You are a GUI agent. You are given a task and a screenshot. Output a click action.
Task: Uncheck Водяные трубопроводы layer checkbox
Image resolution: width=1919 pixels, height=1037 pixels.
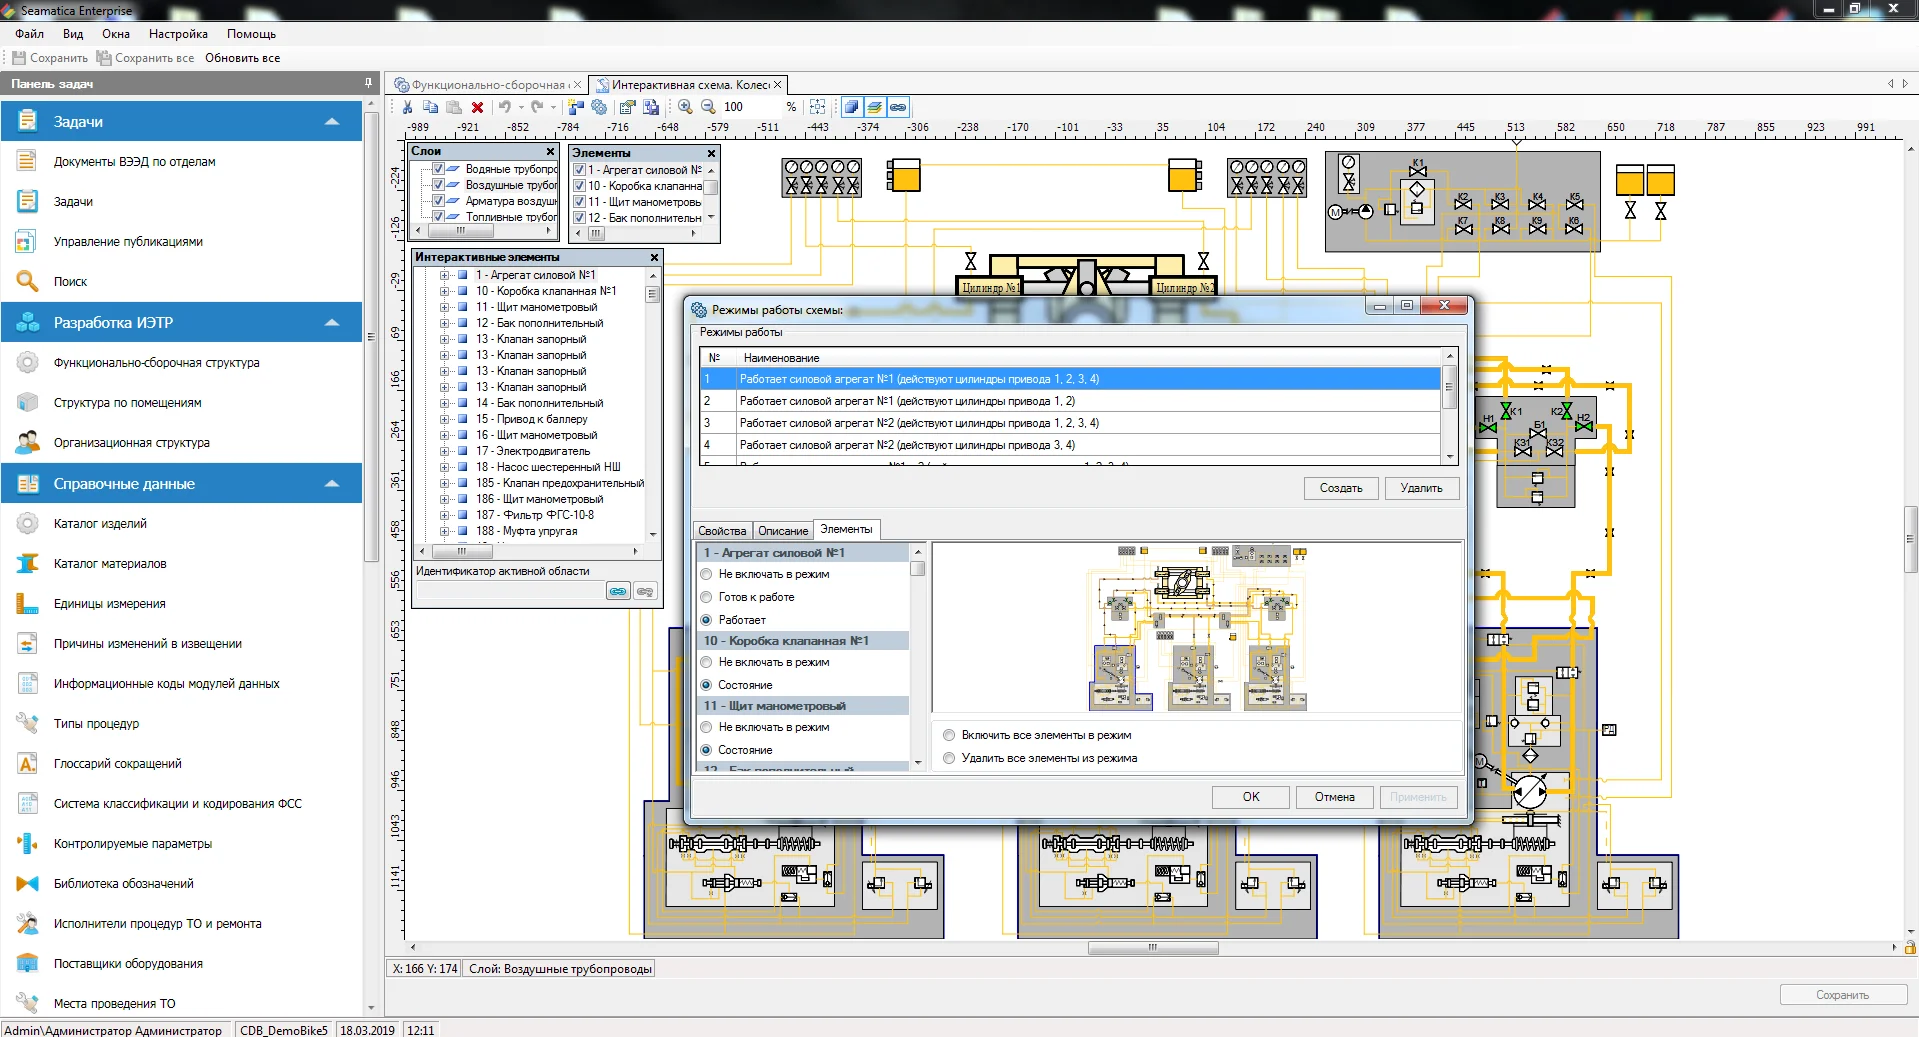click(x=438, y=169)
